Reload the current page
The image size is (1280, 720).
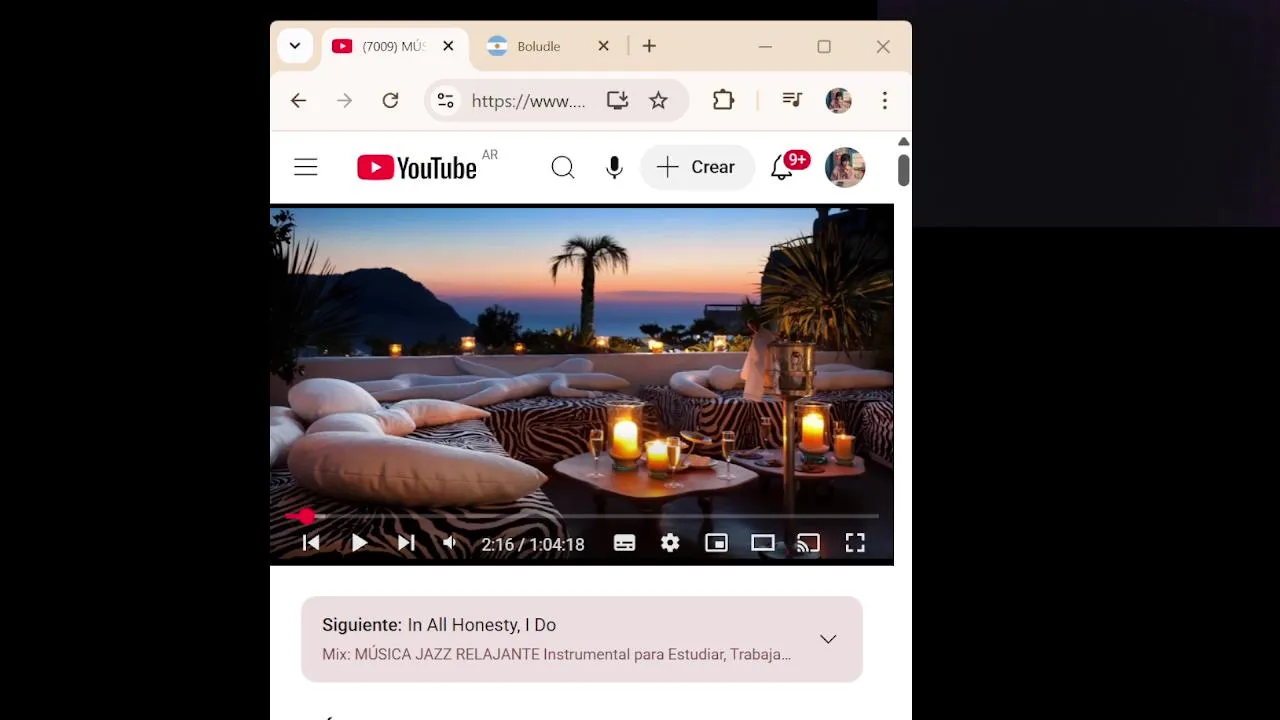point(390,101)
